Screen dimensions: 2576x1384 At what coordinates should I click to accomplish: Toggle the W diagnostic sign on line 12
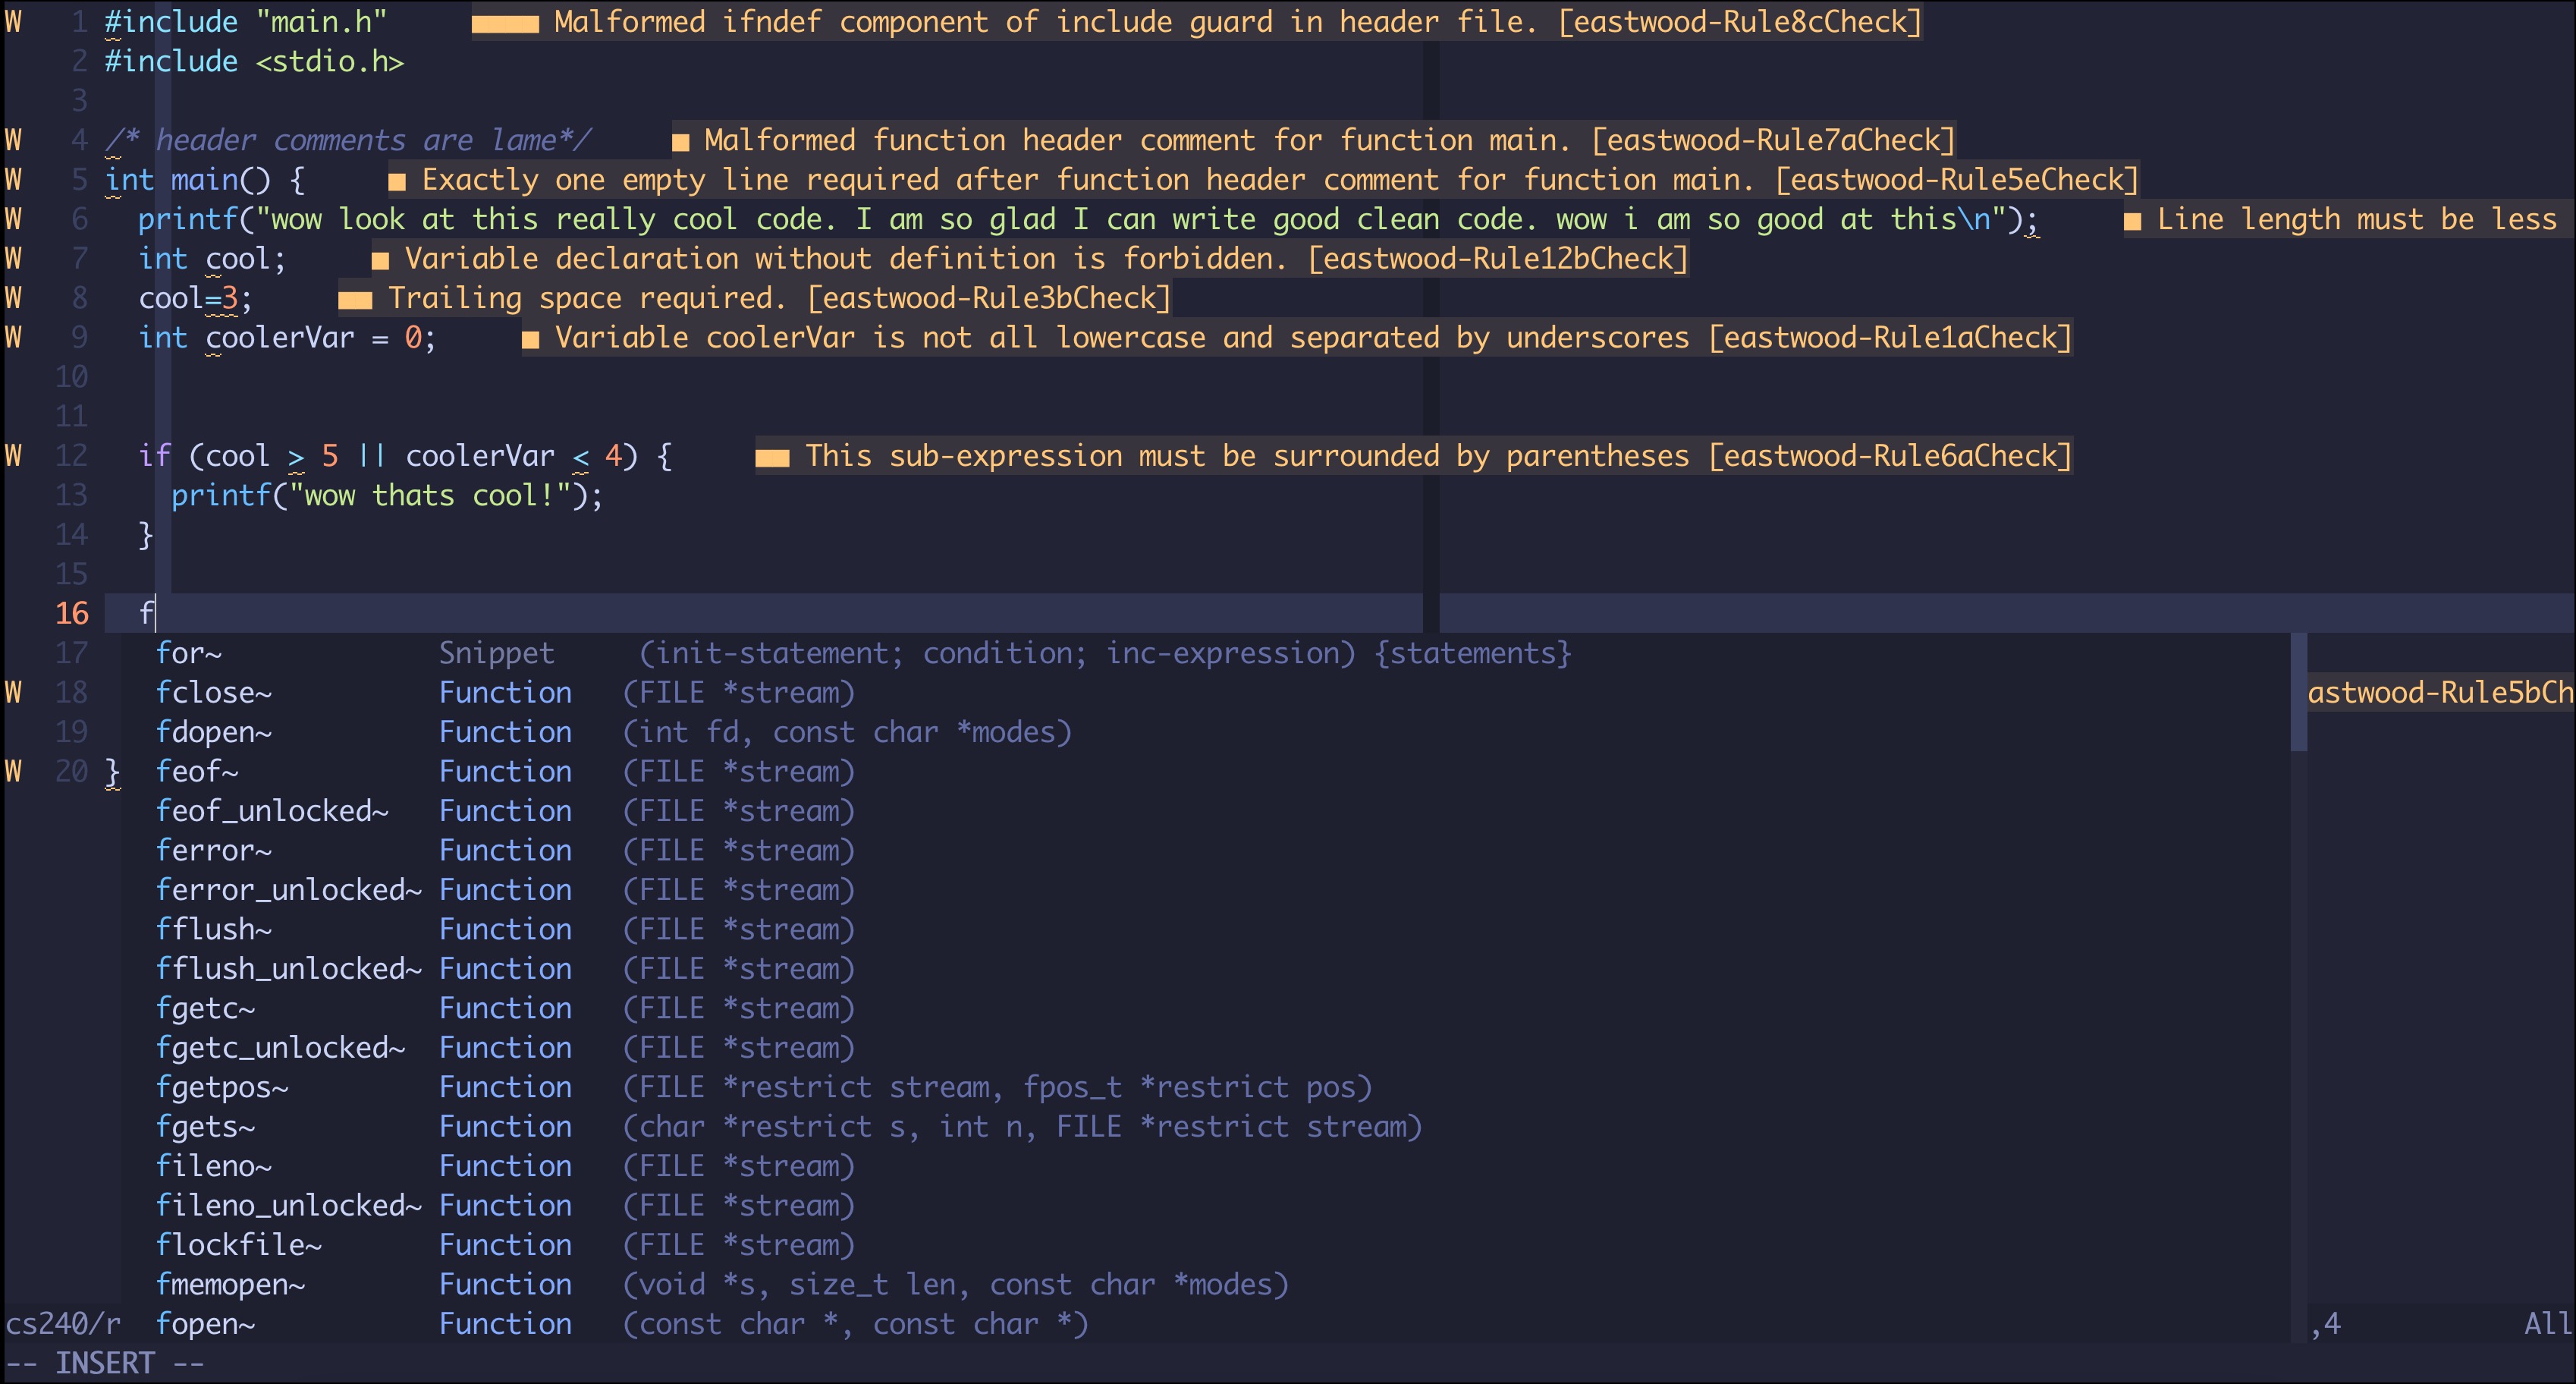click(13, 455)
